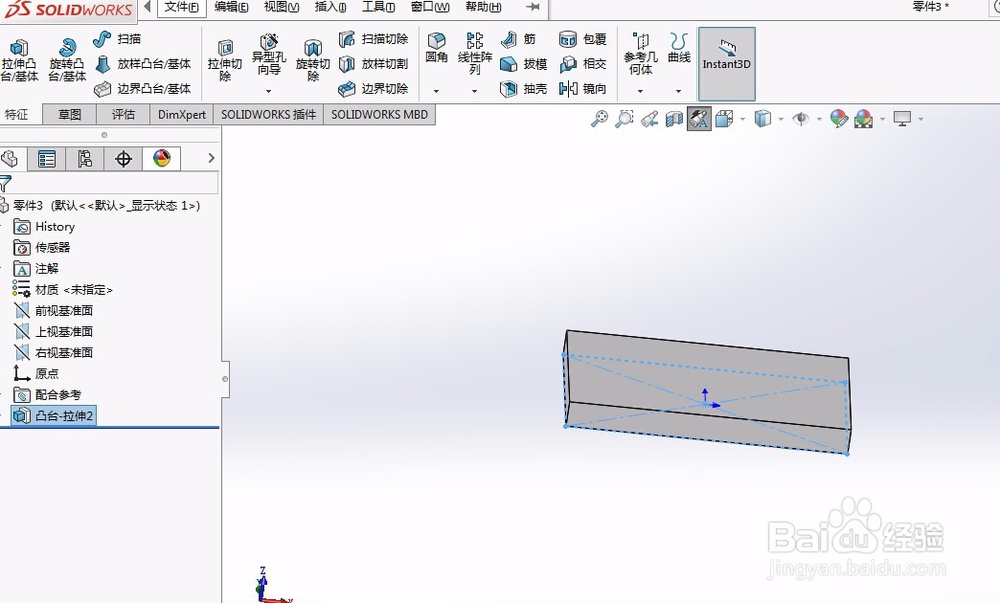Choose the Shell (抽壳) feature
This screenshot has height=603, width=1000.
click(523, 89)
